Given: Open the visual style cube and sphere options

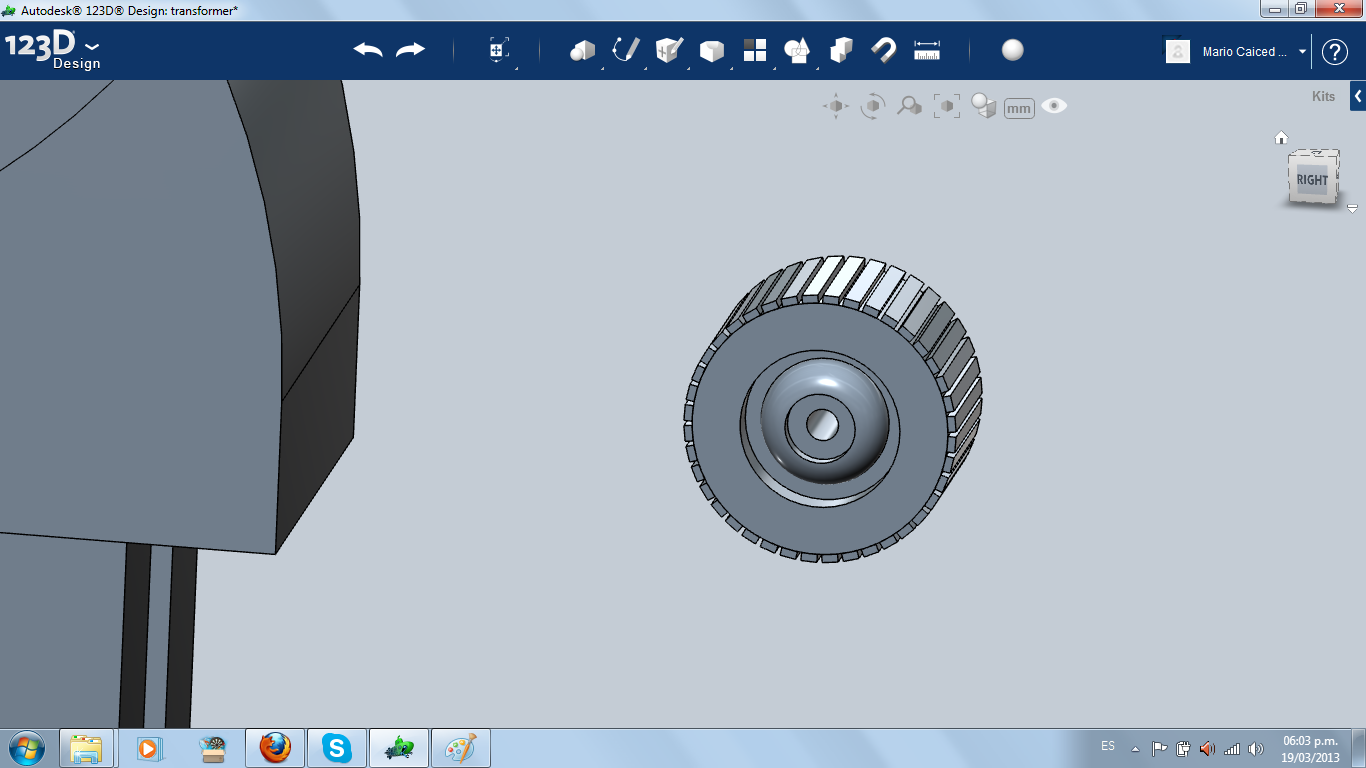Looking at the screenshot, I should 984,106.
